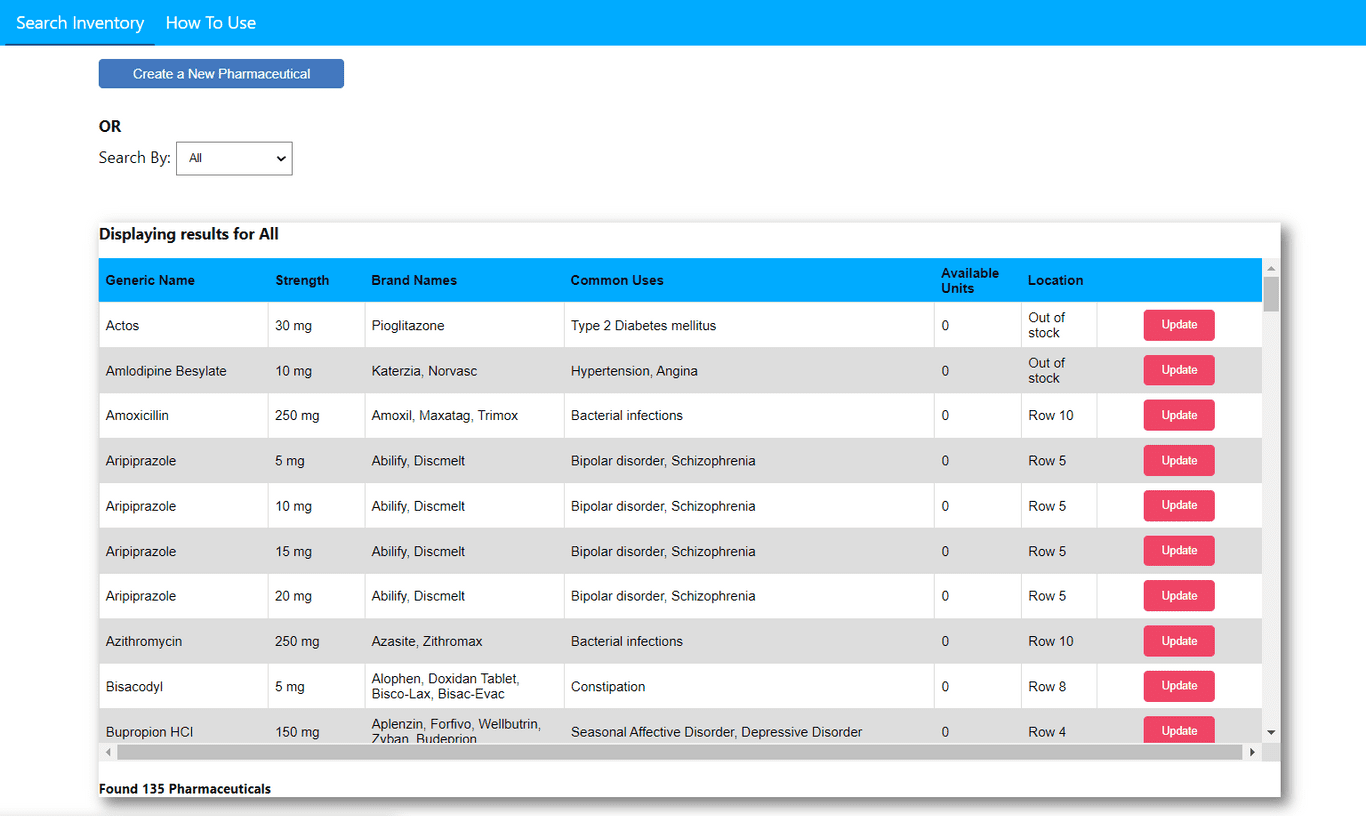Image resolution: width=1366 pixels, height=816 pixels.
Task: Select the Search Inventory tab
Action: [79, 22]
